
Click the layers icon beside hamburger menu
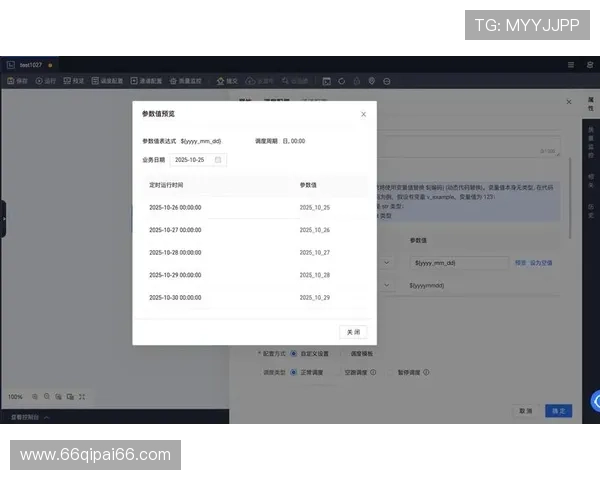click(590, 65)
